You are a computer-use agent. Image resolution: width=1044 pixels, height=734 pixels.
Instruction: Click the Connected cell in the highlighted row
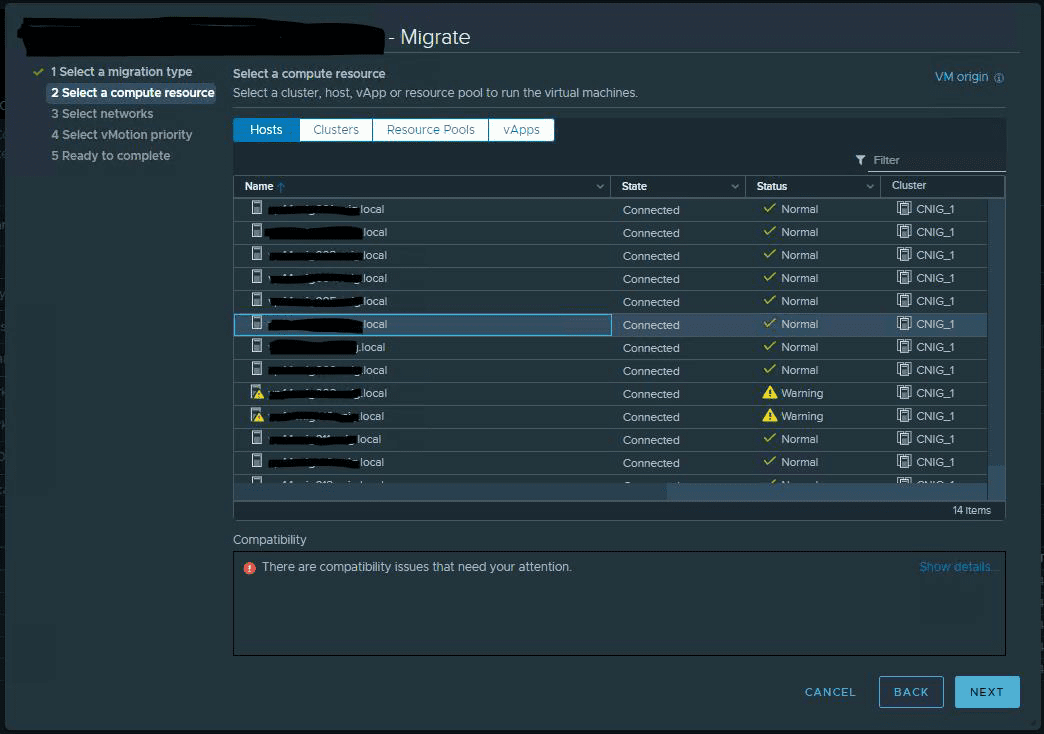[x=651, y=325]
